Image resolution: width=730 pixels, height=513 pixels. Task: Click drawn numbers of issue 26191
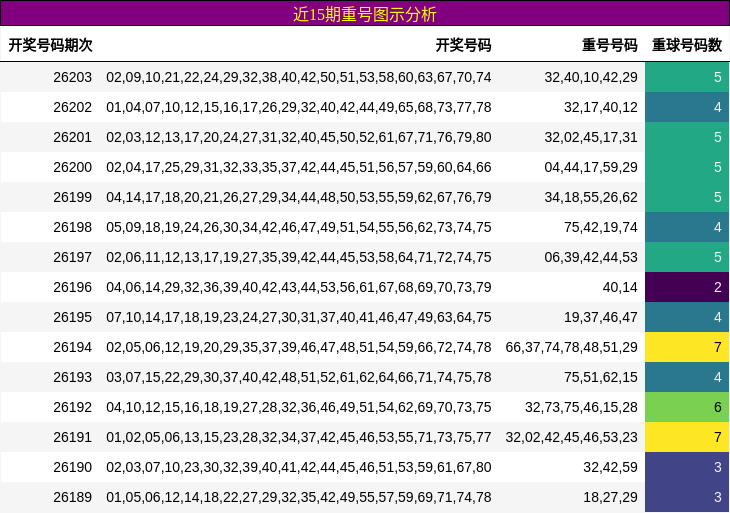tap(299, 438)
